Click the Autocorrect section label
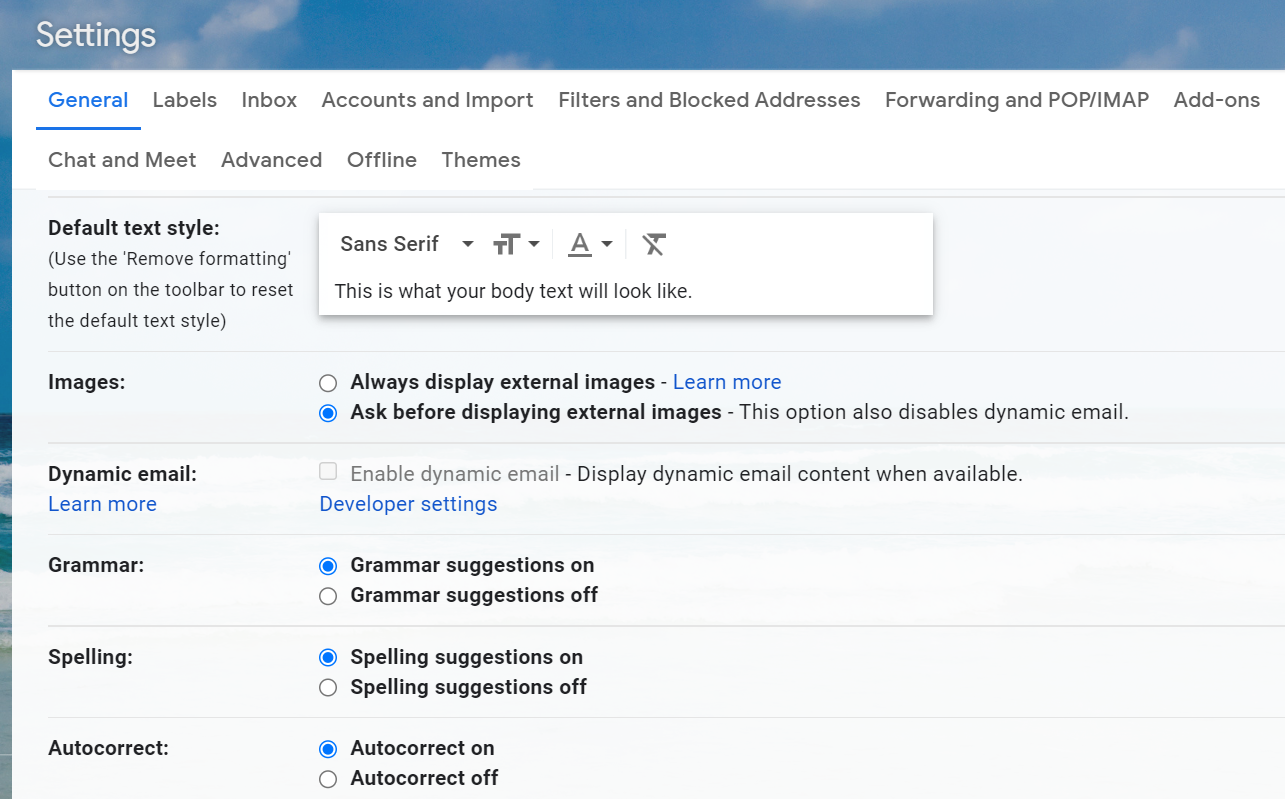 tap(108, 748)
